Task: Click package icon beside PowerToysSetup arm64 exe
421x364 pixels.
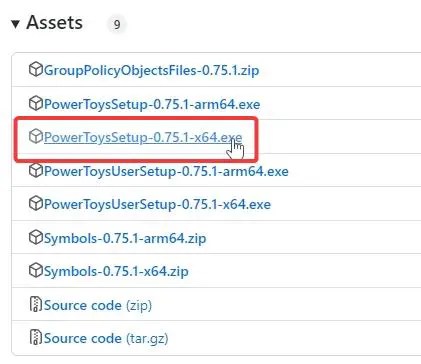Action: 35,103
